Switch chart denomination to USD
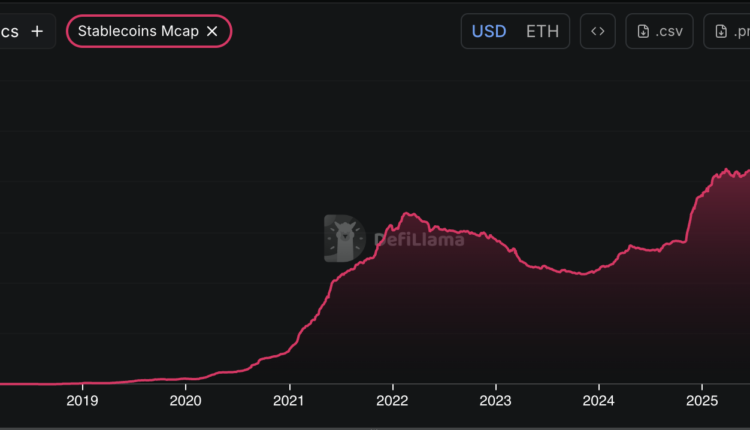The height and width of the screenshot is (430, 750). point(488,31)
